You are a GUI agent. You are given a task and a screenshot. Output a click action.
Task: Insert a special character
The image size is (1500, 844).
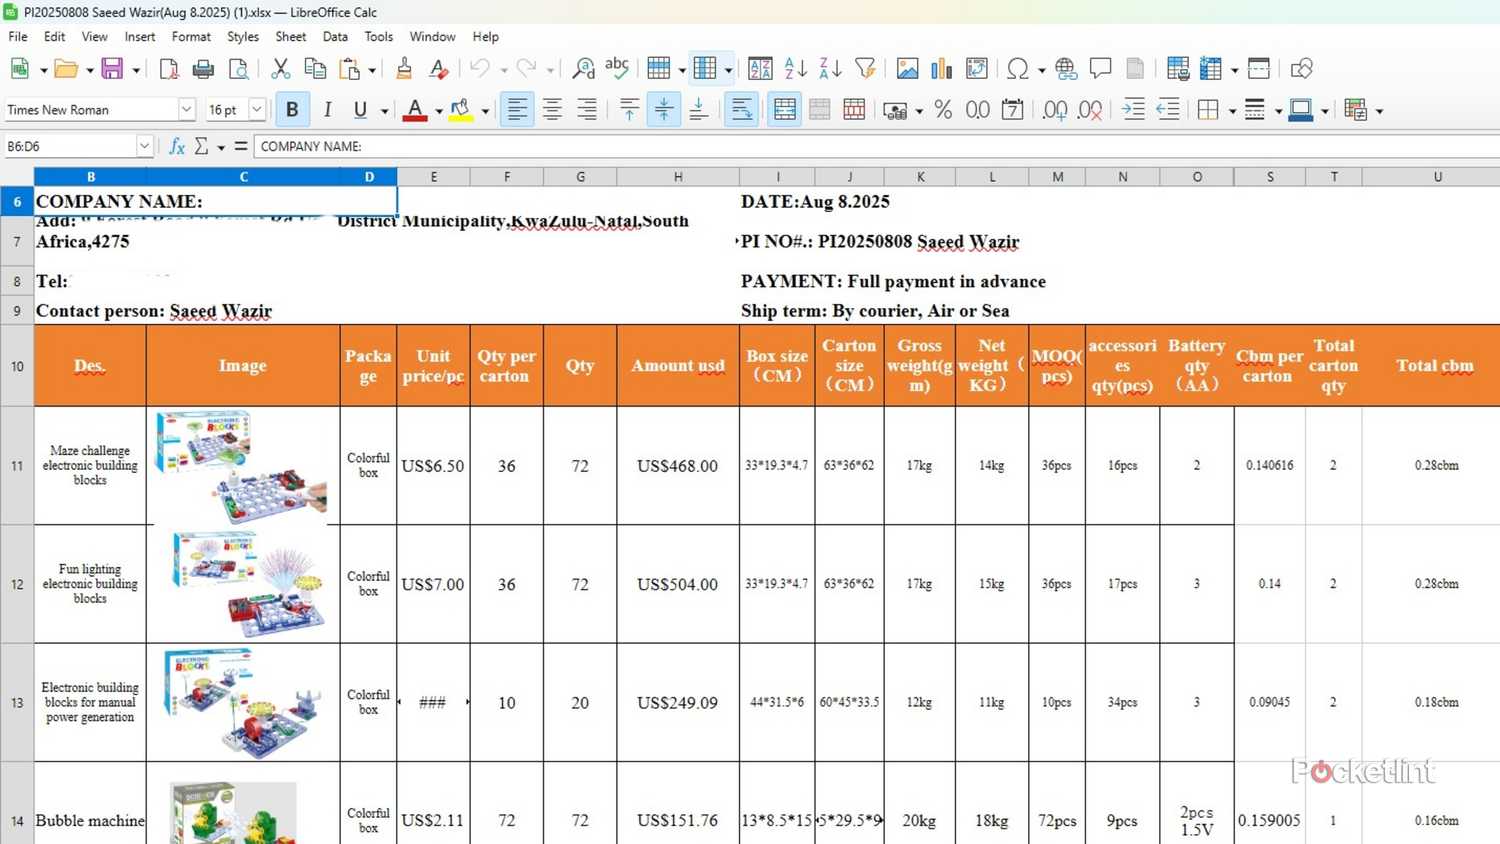(1017, 68)
